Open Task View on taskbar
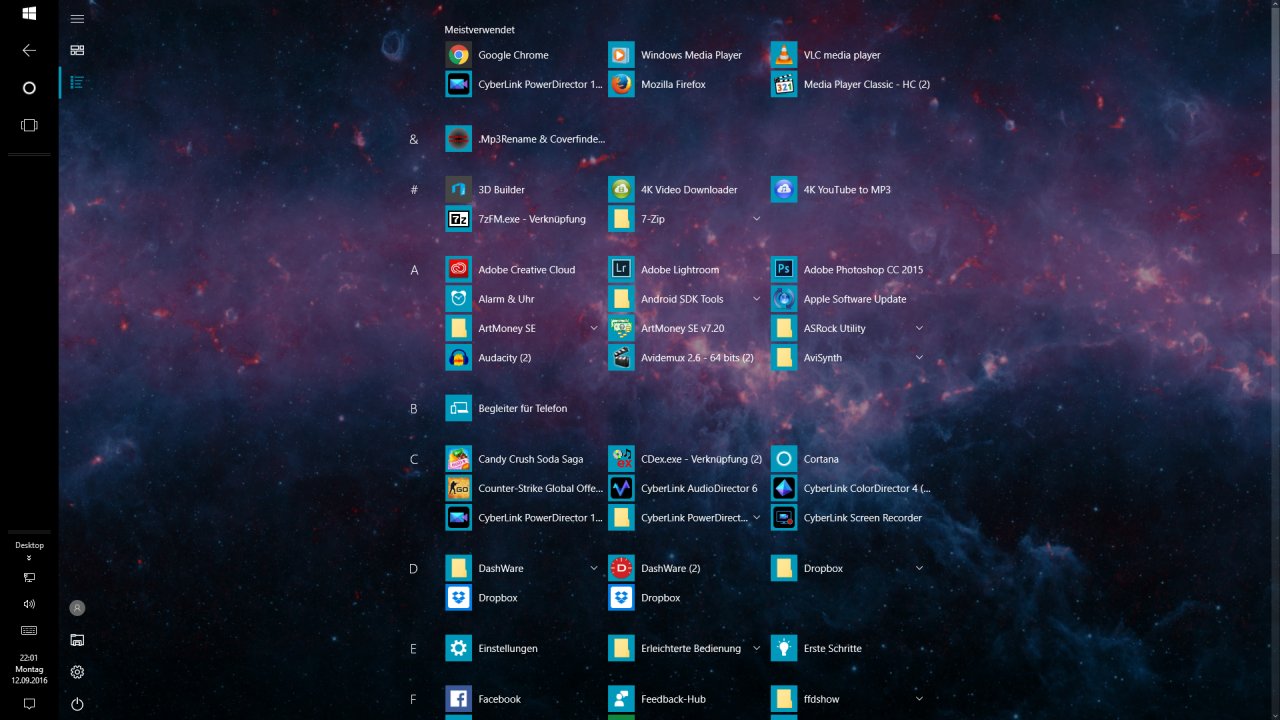 click(x=29, y=125)
